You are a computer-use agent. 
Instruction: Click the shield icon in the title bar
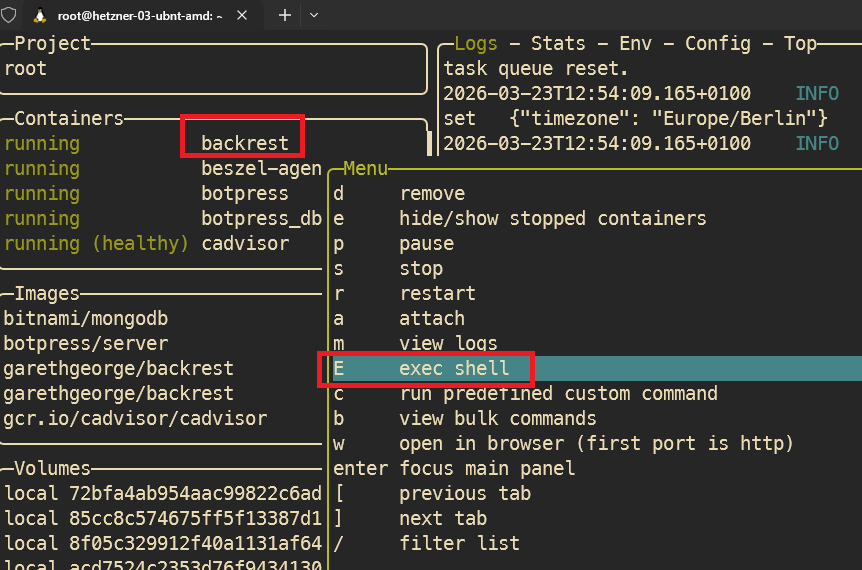pyautogui.click(x=9, y=15)
